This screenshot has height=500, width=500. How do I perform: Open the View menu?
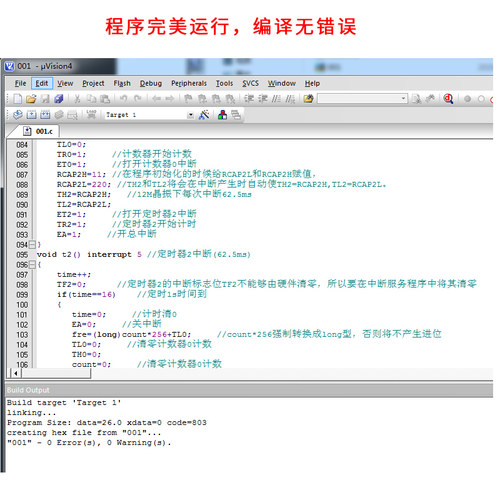65,83
